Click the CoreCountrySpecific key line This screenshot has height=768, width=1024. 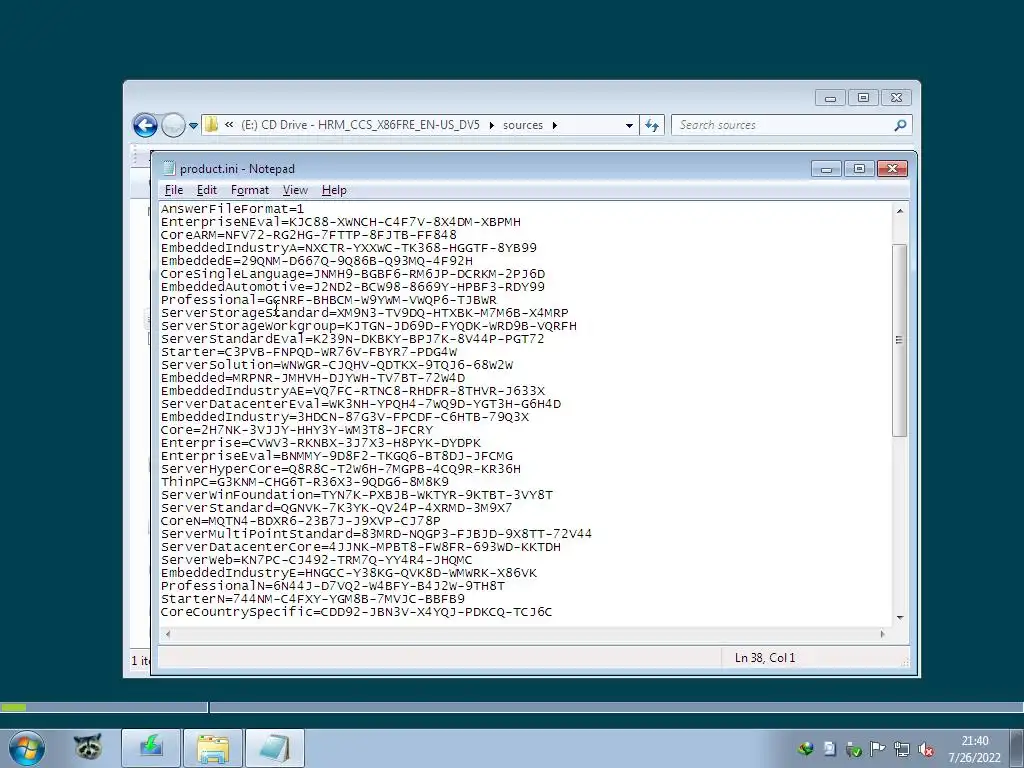coord(357,612)
